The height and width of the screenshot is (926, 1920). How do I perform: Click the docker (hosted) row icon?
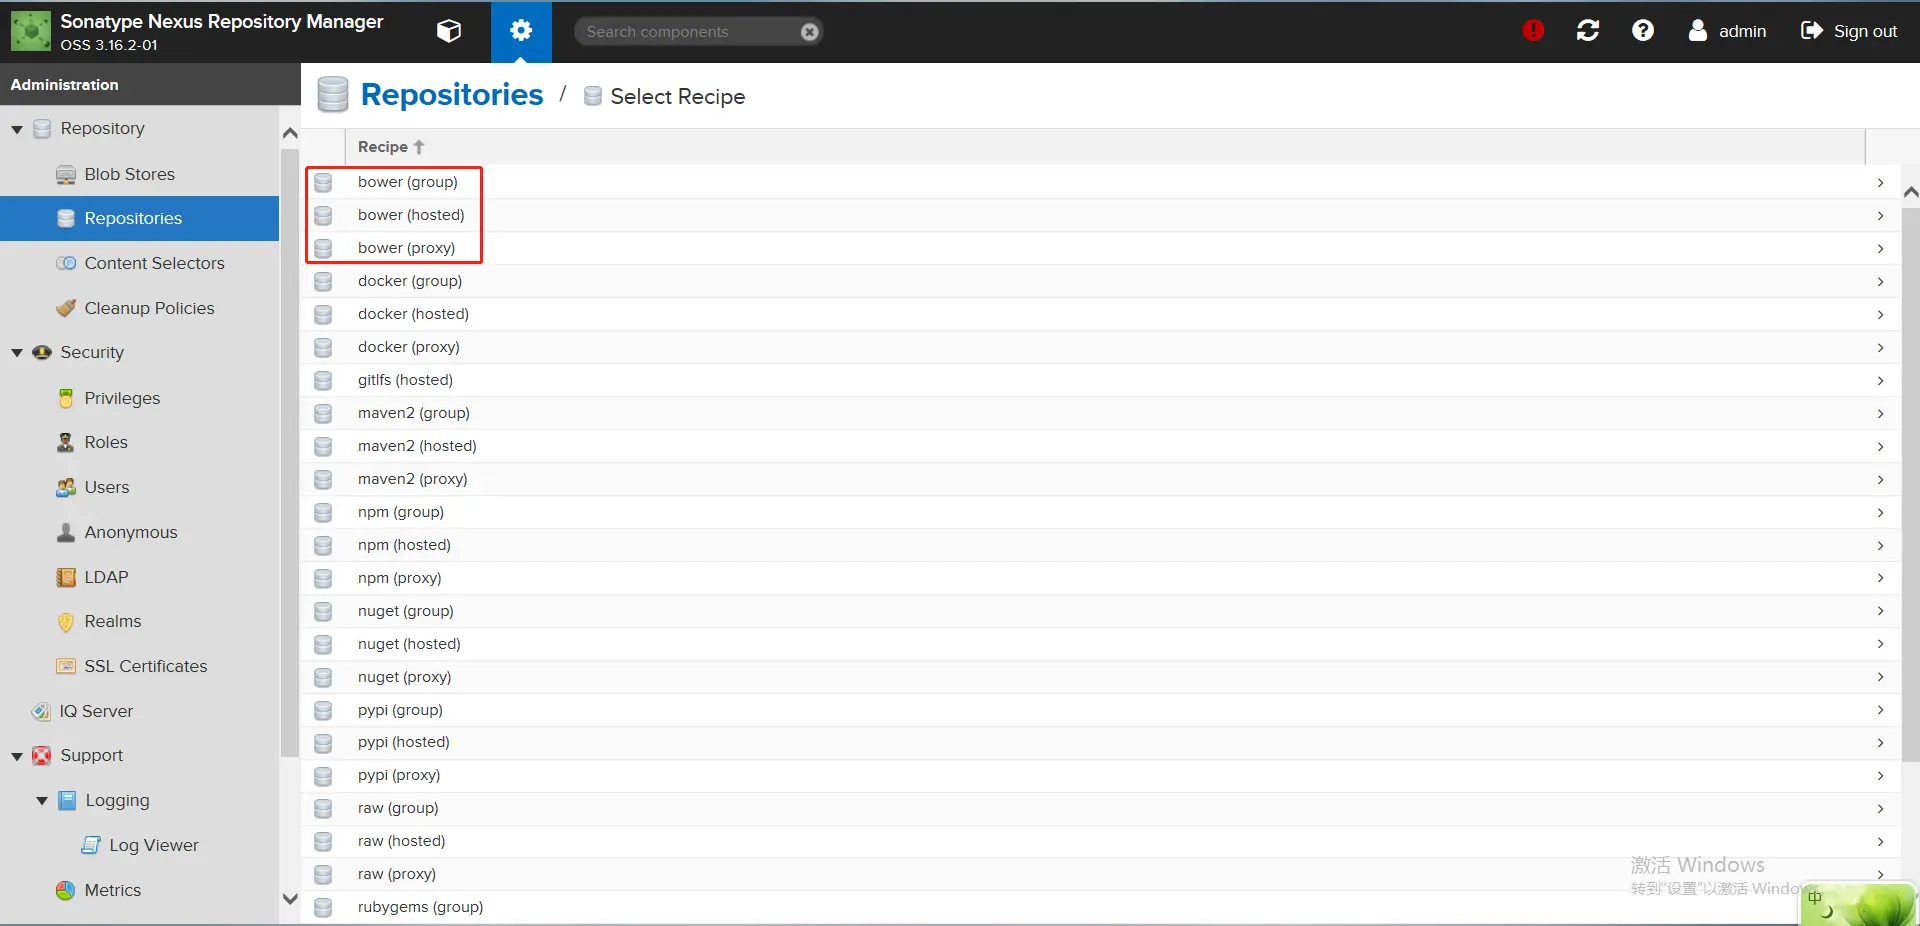coord(323,314)
